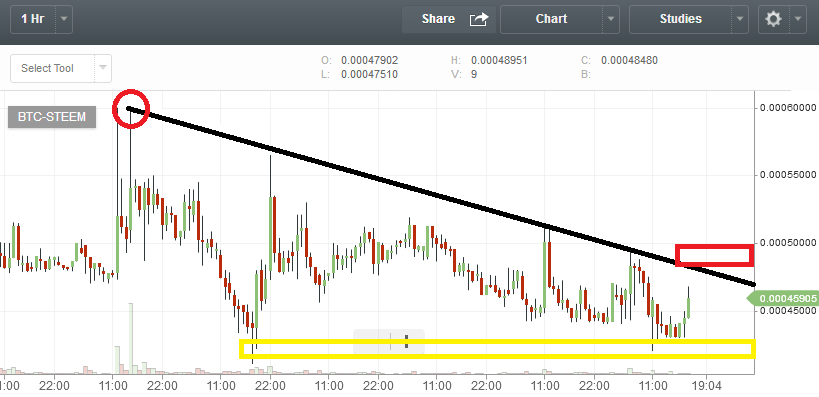
Task: Click the current price tag 0.00045905
Action: pos(783,298)
